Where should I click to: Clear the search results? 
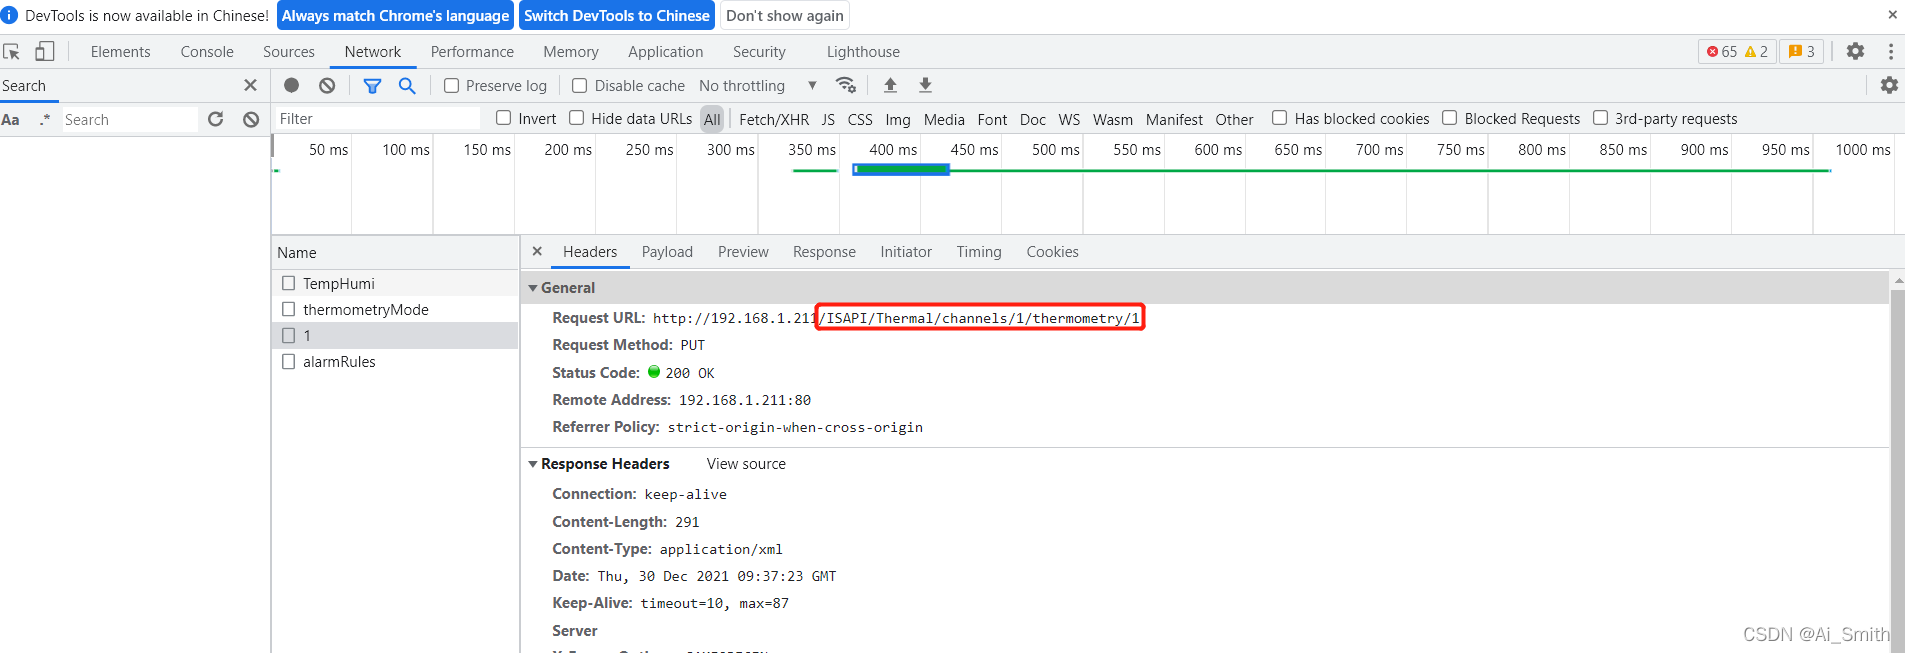point(251,120)
